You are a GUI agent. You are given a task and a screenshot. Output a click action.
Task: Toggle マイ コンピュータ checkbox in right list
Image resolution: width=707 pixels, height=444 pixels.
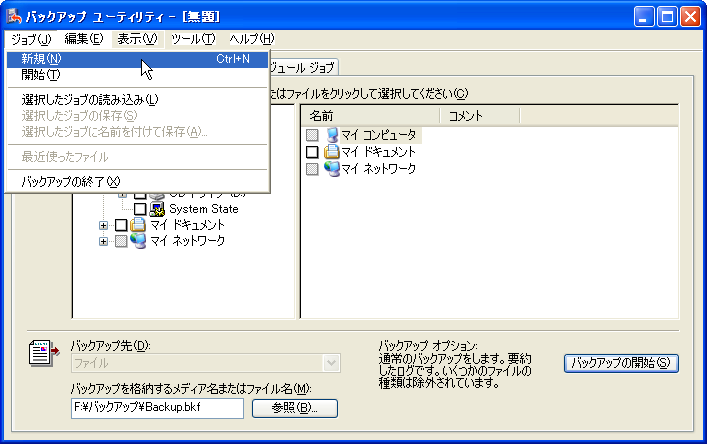click(x=312, y=135)
